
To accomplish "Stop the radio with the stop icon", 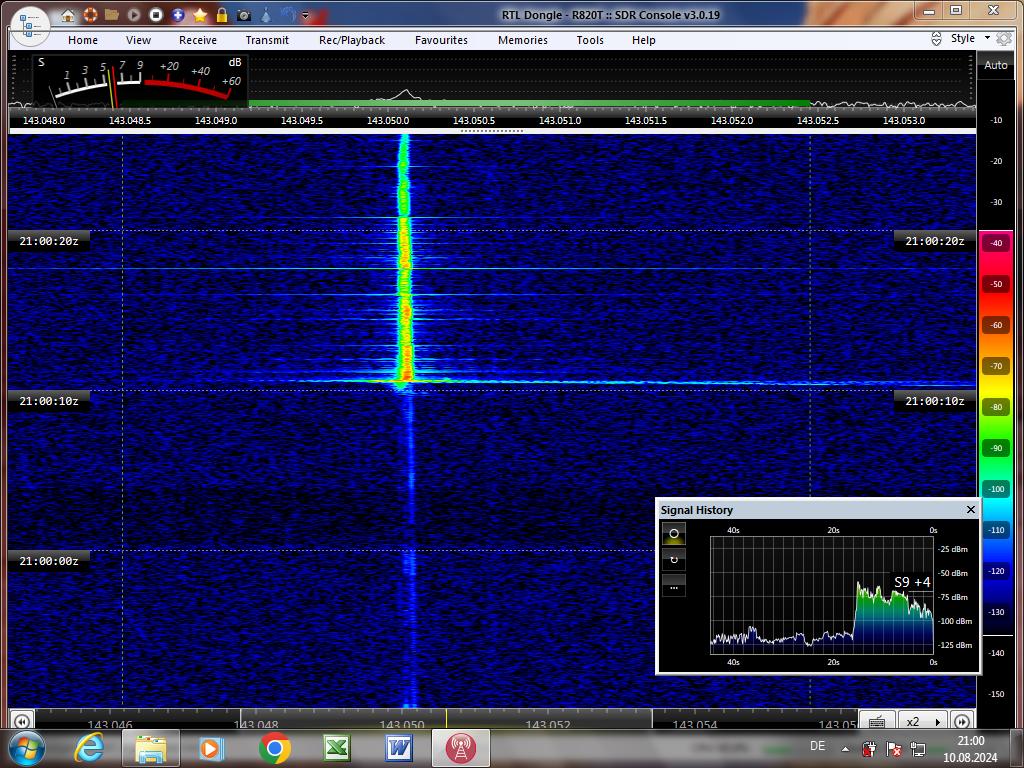I will 155,14.
